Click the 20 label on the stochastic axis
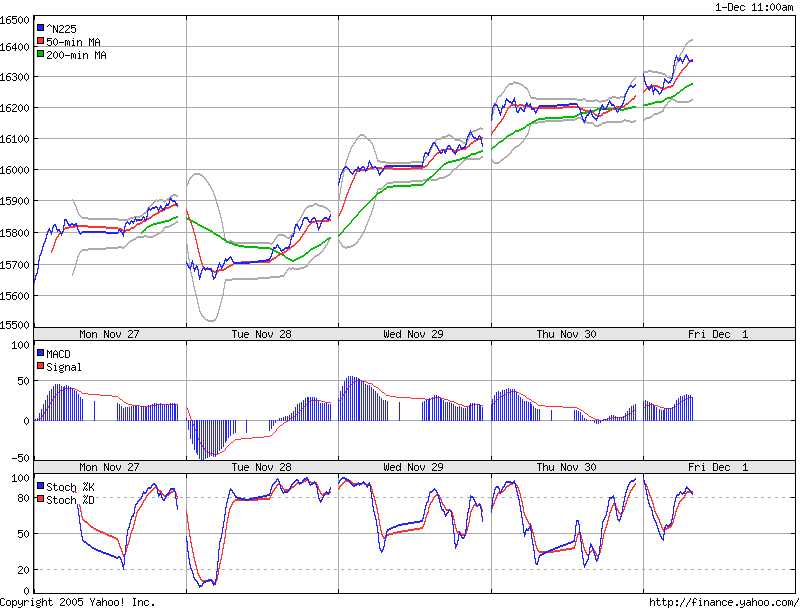 click(x=23, y=570)
